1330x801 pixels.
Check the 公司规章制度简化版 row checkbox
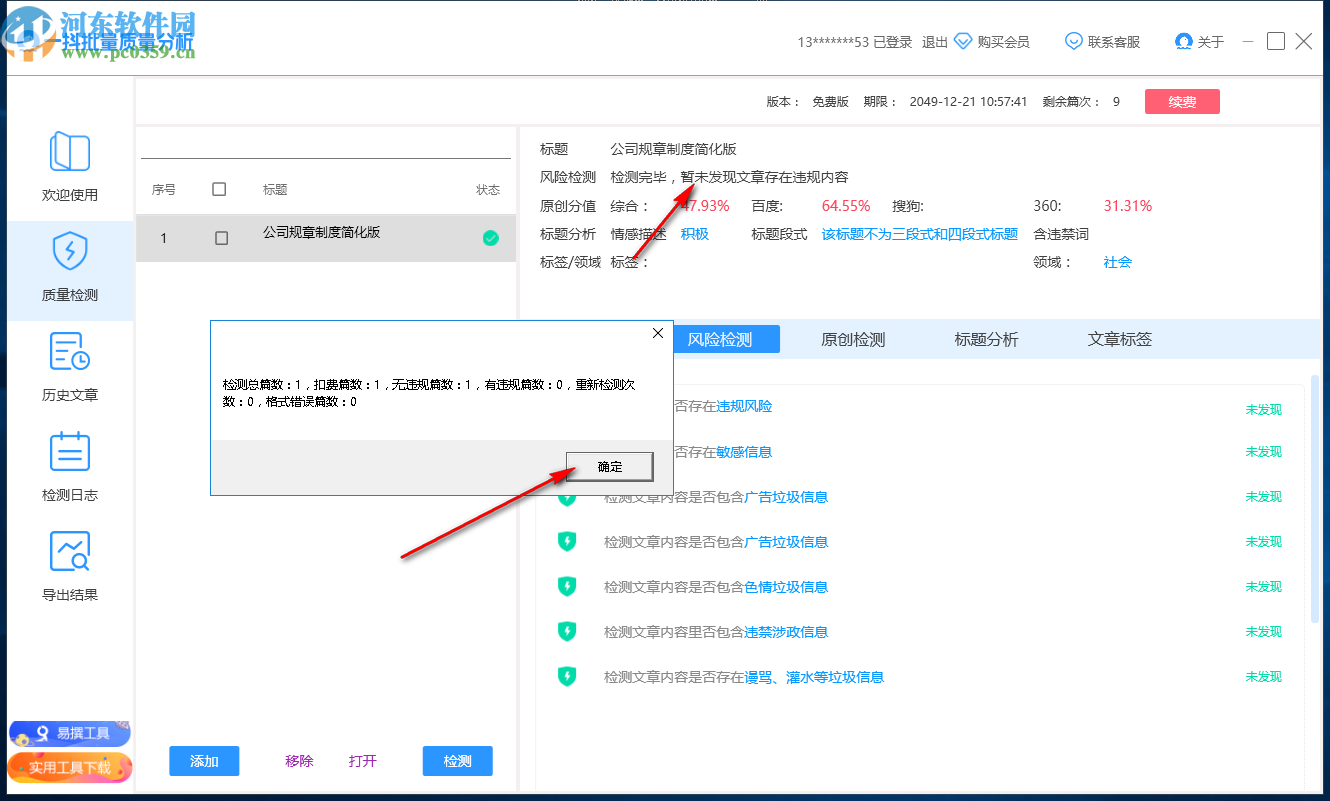222,238
